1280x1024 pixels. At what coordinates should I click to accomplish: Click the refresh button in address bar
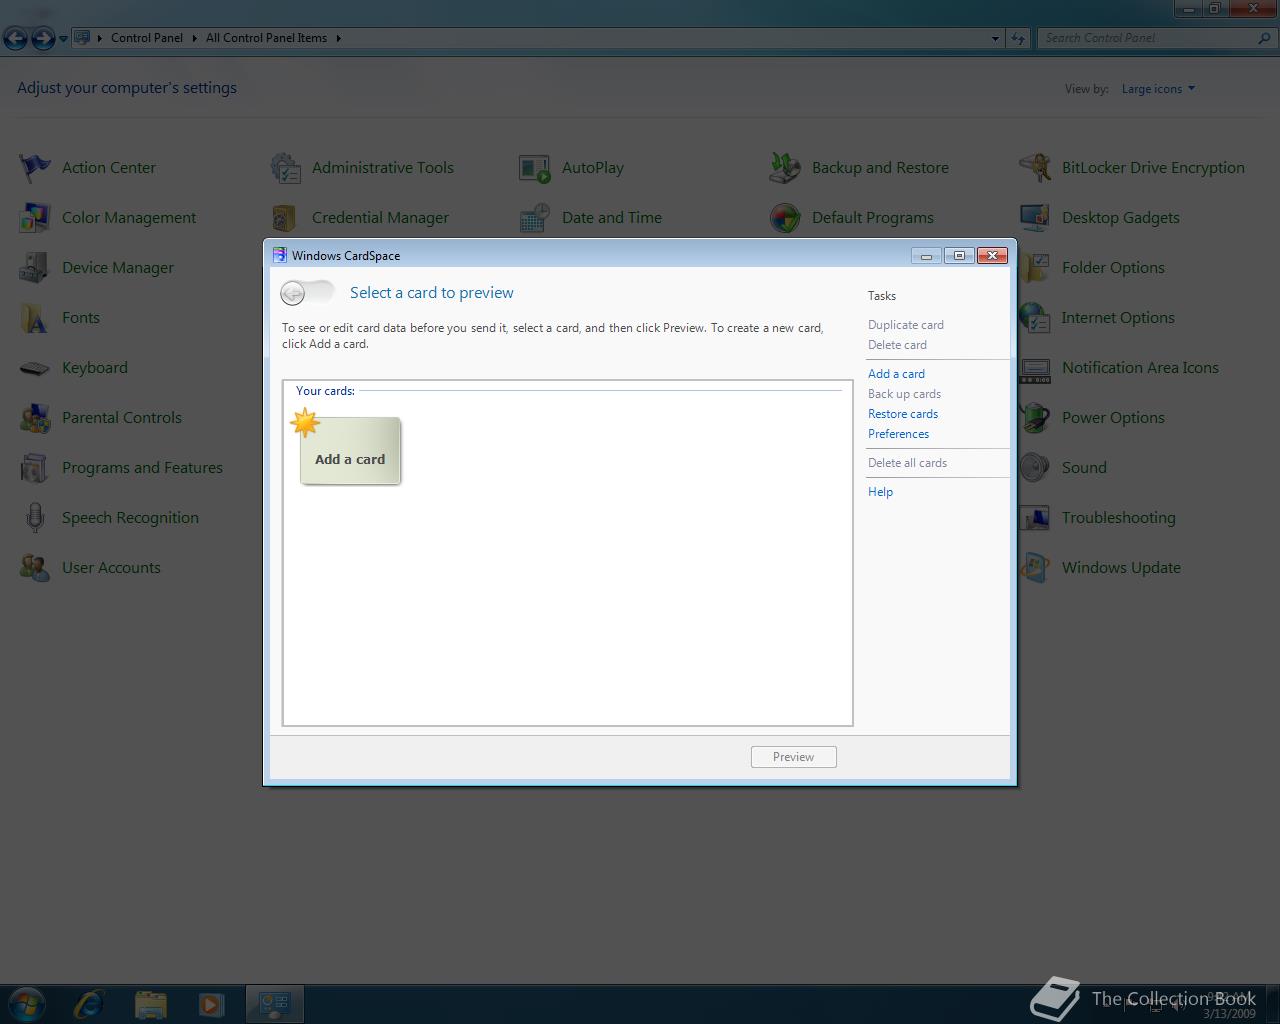(x=1018, y=38)
